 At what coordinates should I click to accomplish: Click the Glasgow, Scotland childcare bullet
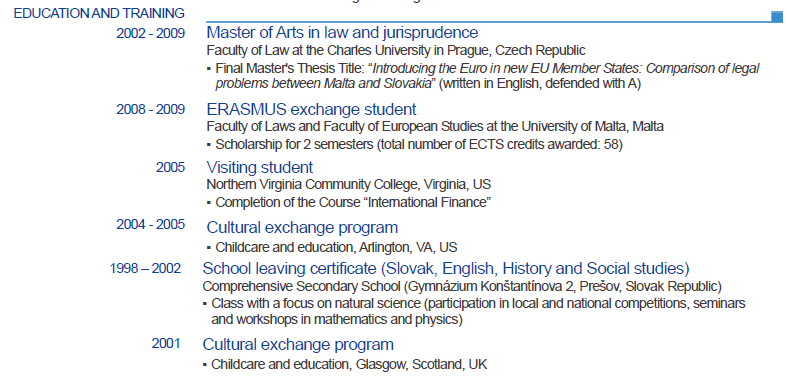(x=345, y=364)
